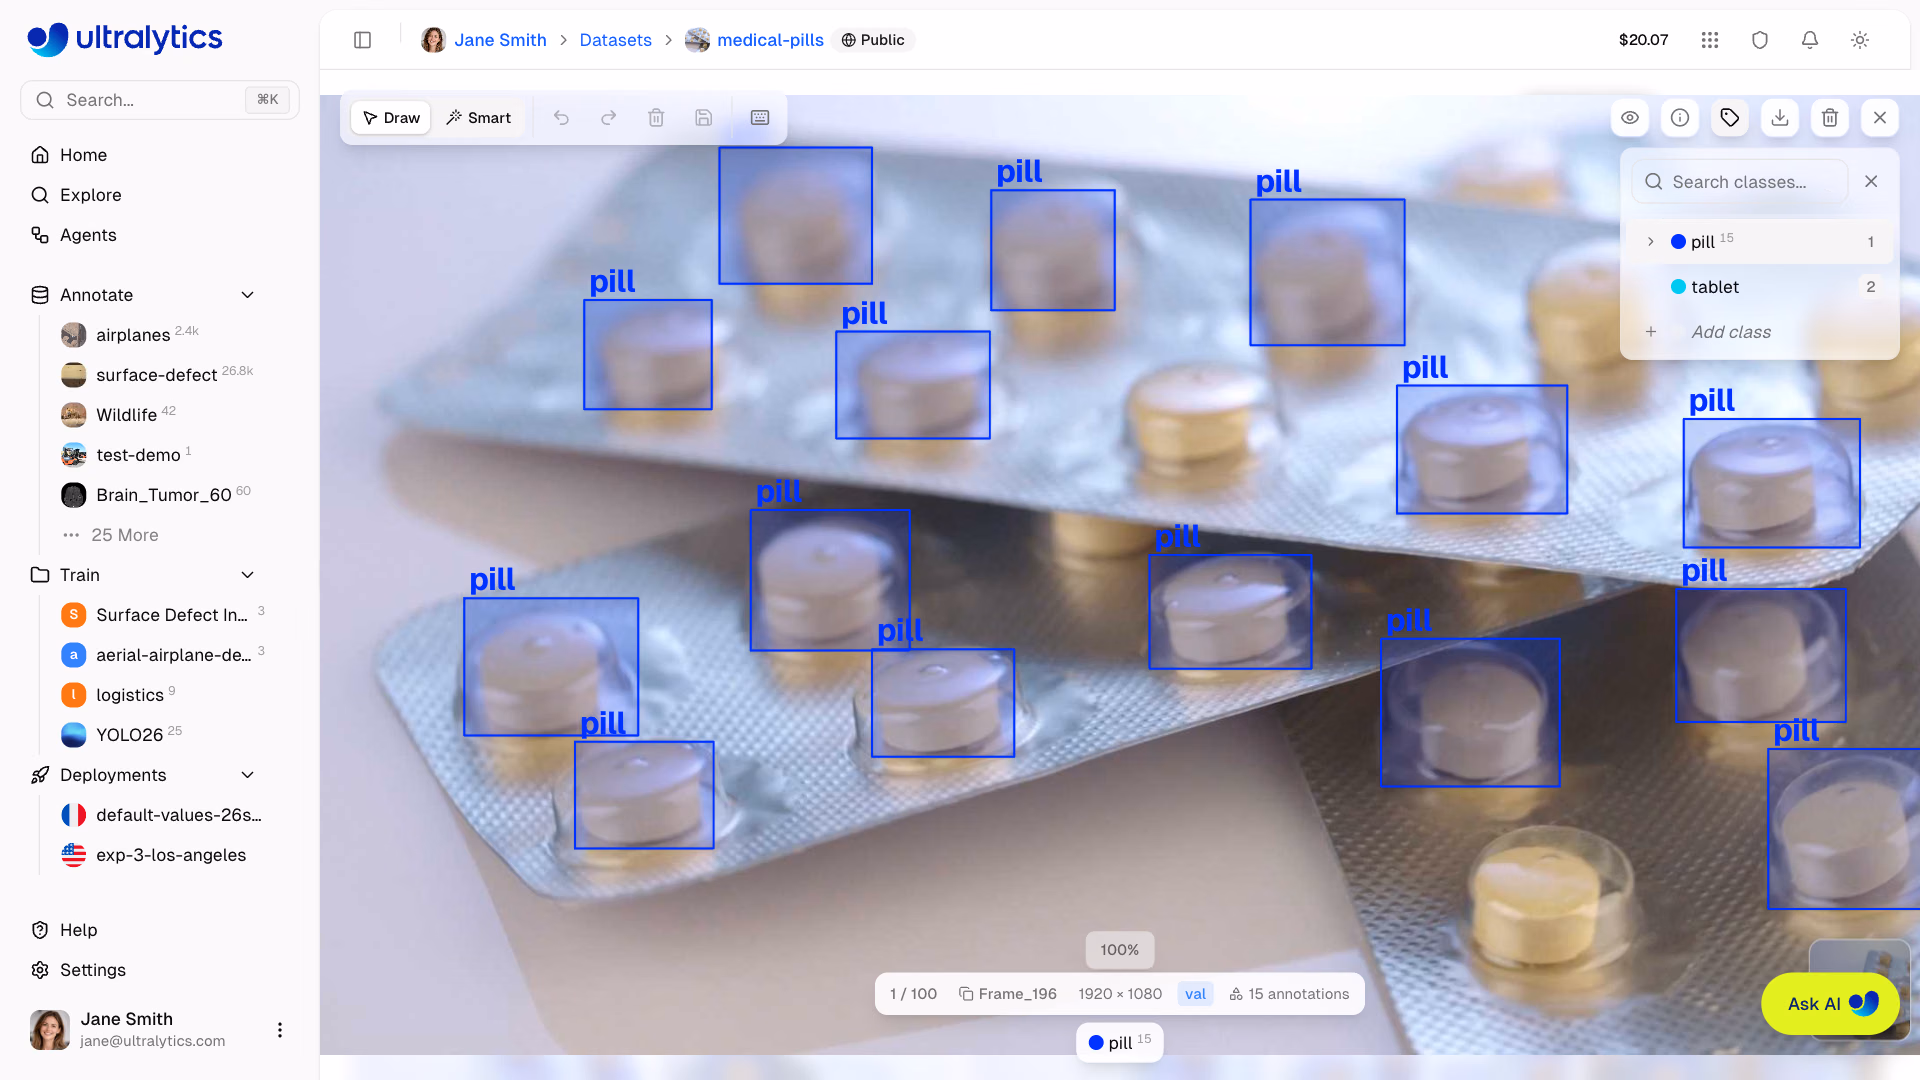This screenshot has height=1080, width=1920.
Task: Open aerial-airplane-de... project
Action: [173, 655]
